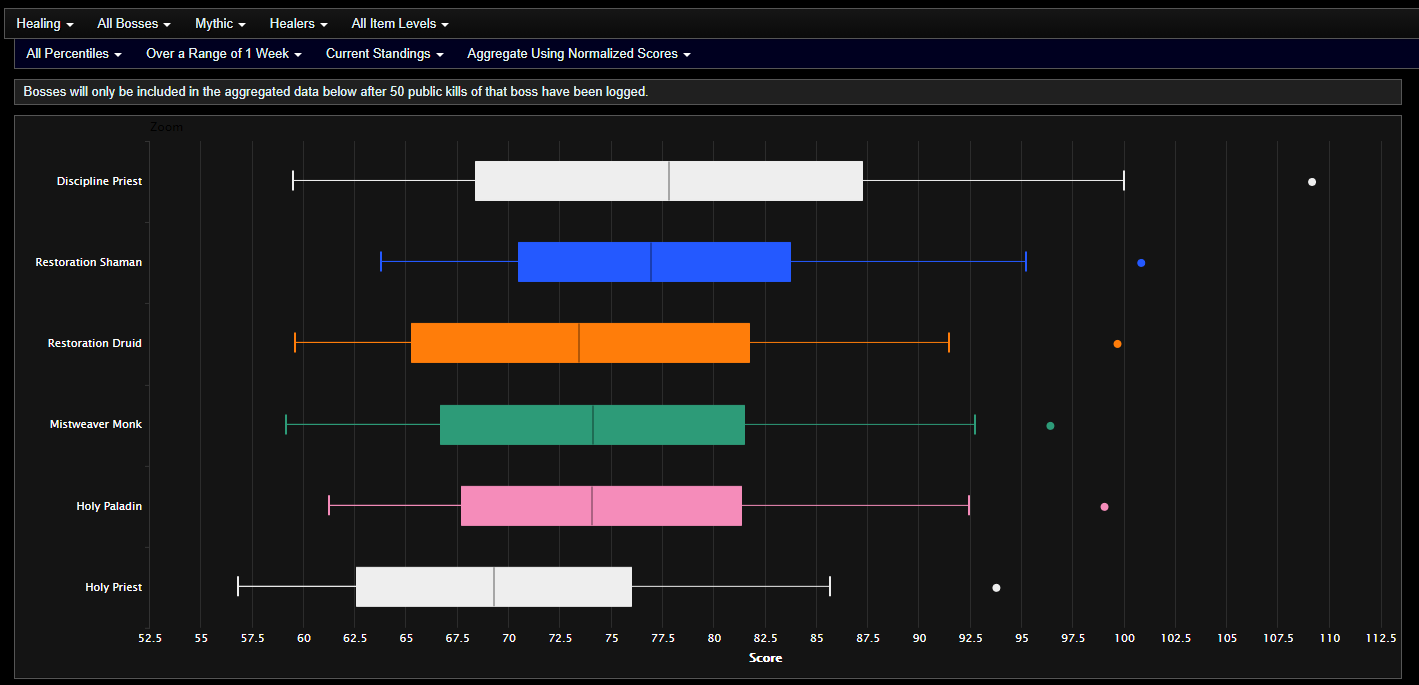The height and width of the screenshot is (685, 1419).
Task: Click the Holy Priest label
Action: (113, 587)
